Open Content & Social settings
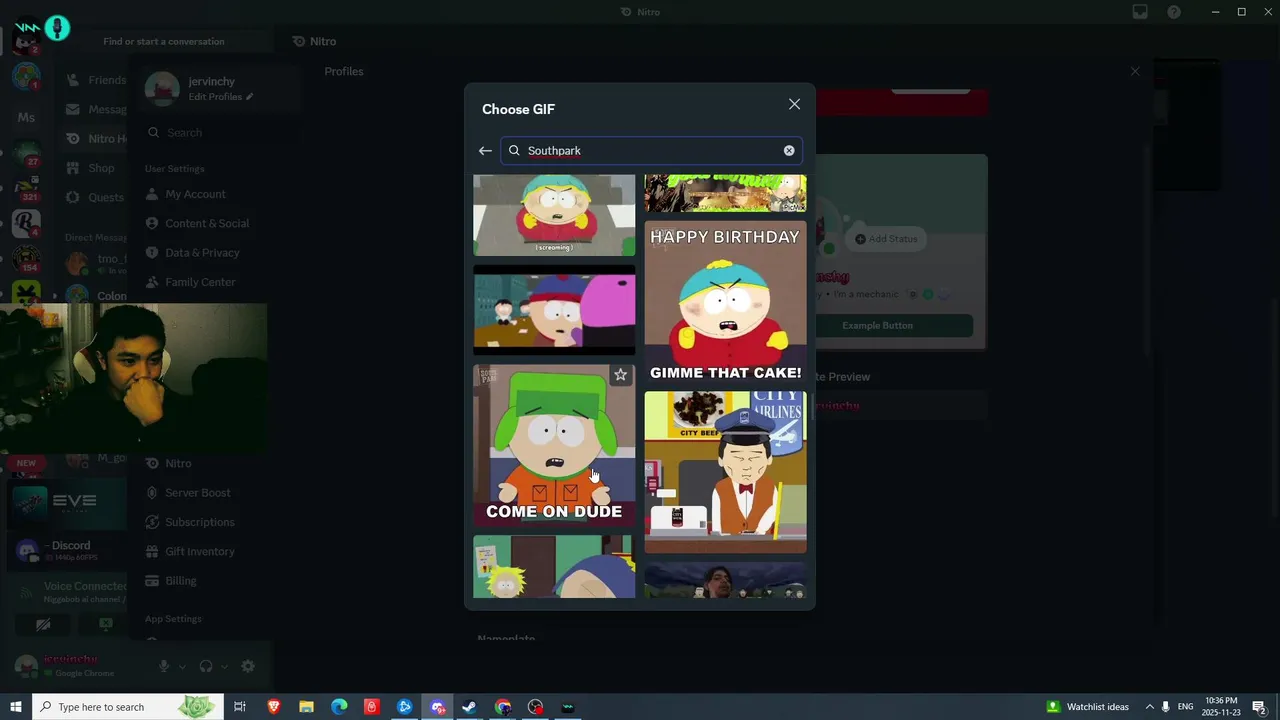The width and height of the screenshot is (1280, 720). (207, 223)
